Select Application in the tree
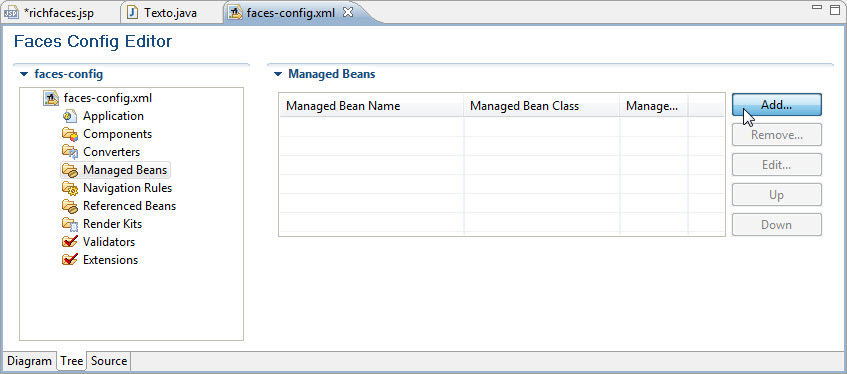 click(x=113, y=116)
